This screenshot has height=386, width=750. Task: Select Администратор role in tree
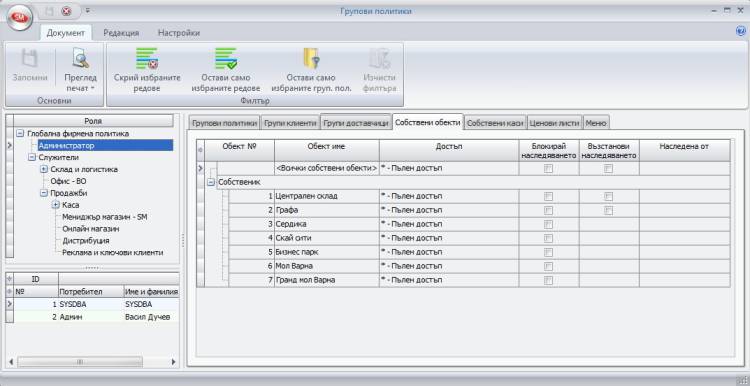pyautogui.click(x=106, y=145)
